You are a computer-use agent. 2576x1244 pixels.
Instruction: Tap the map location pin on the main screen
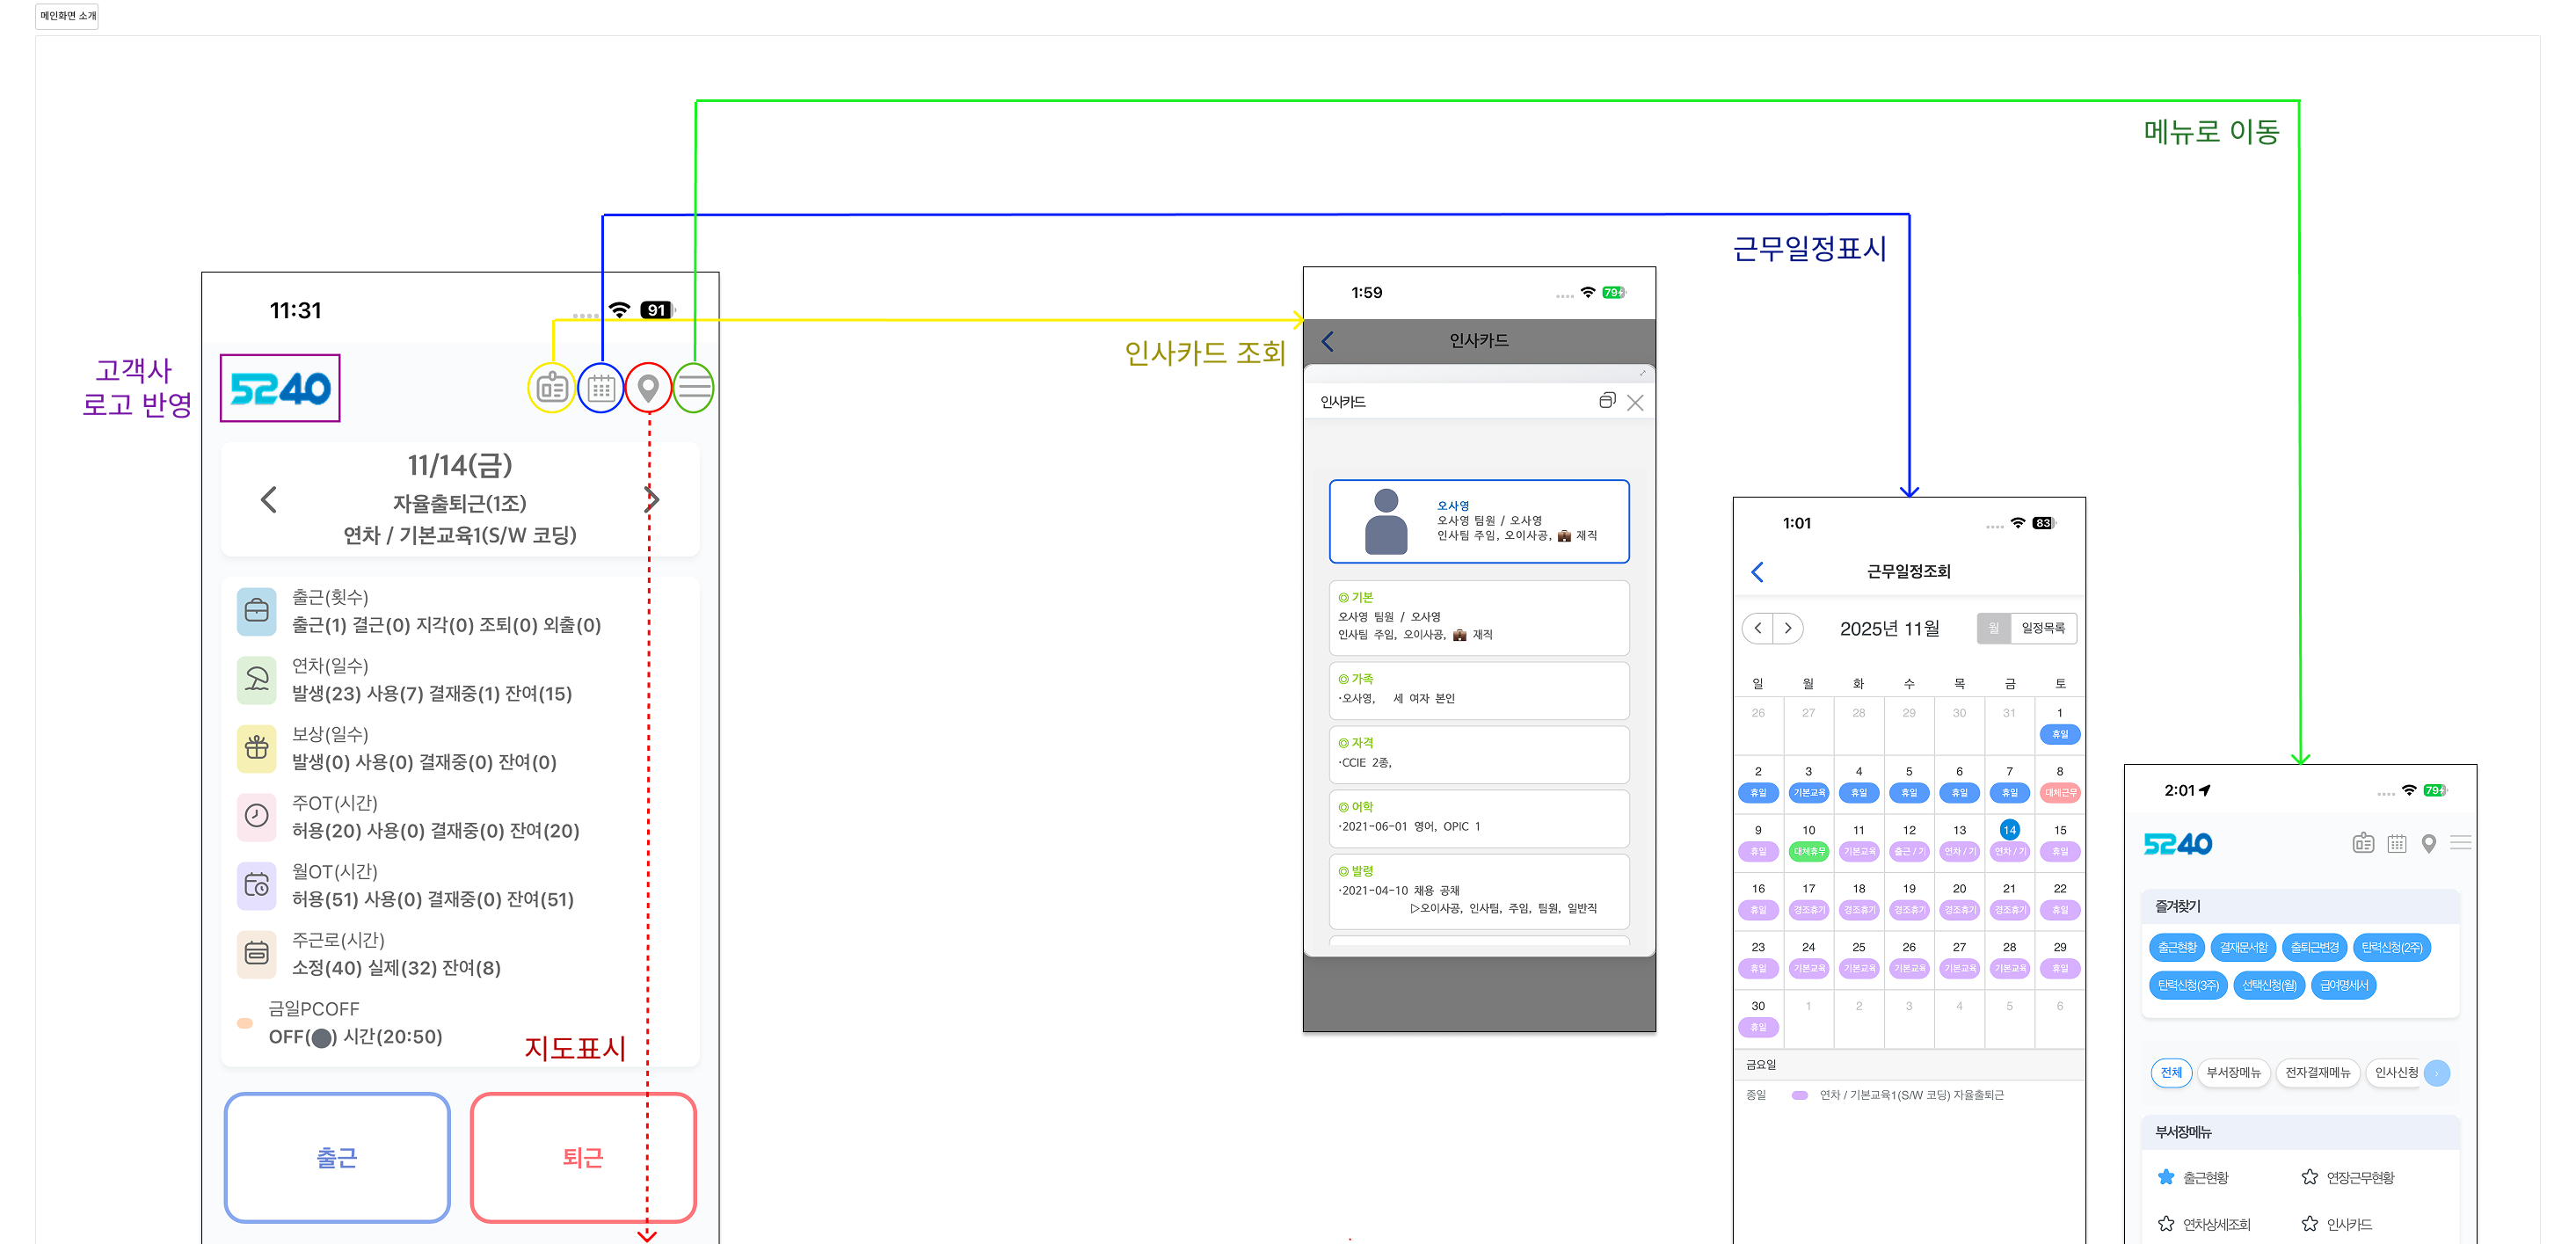pos(648,388)
